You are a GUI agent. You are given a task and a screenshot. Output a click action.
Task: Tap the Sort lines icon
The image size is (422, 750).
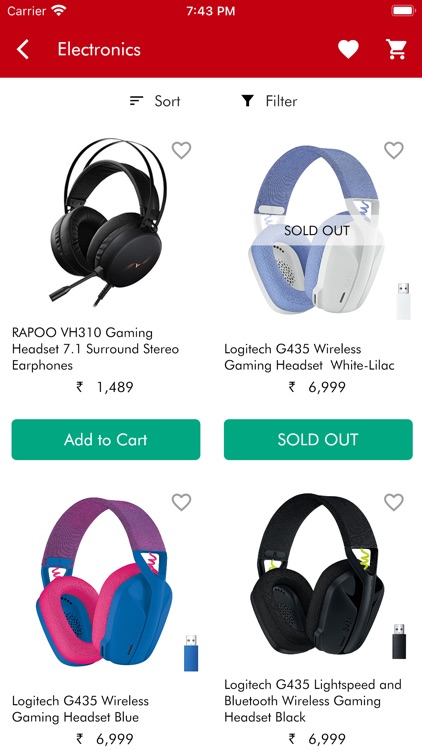[x=136, y=101]
